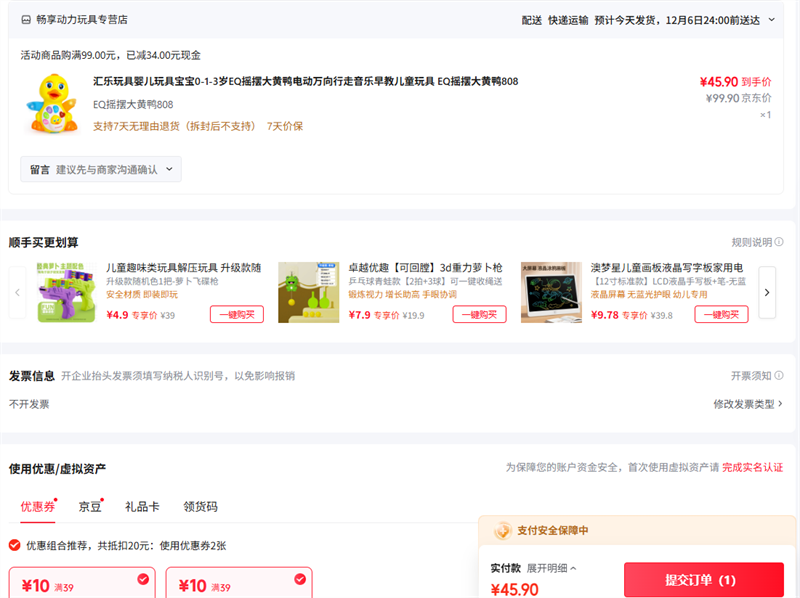
Task: Click the toy gun product thumbnail
Action: coord(66,293)
